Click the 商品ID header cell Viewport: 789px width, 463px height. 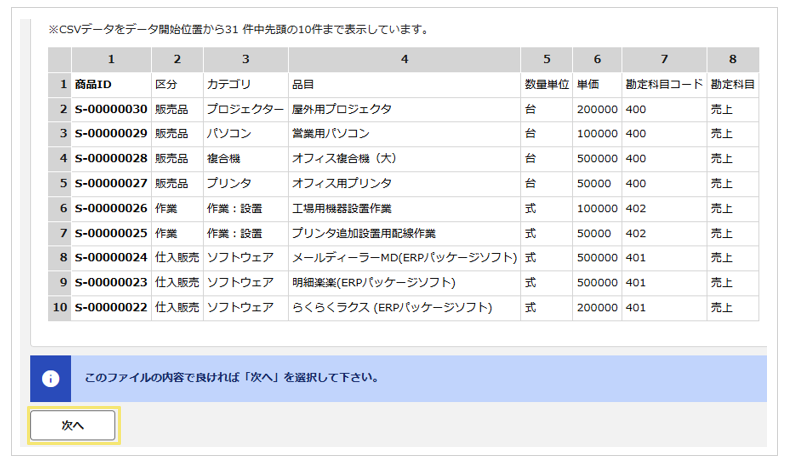click(x=111, y=85)
